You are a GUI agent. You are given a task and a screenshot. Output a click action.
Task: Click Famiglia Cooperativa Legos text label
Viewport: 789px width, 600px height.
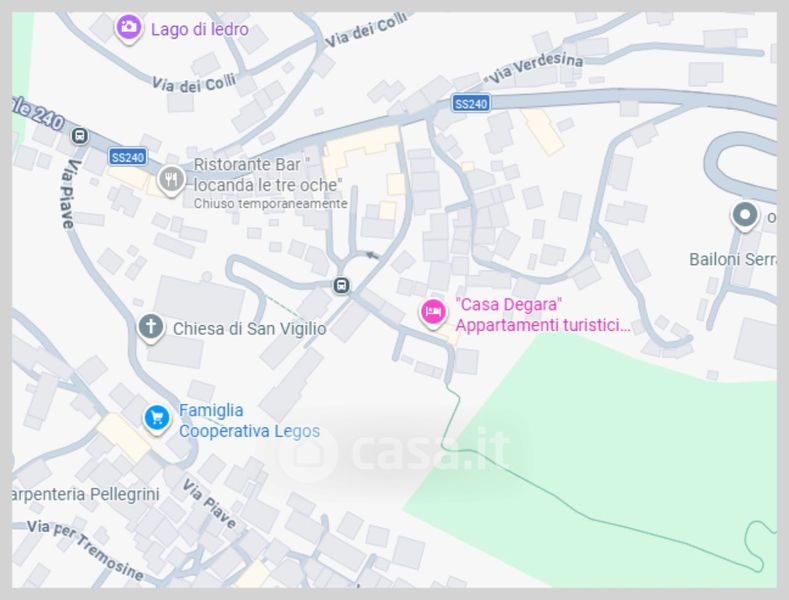pos(249,421)
